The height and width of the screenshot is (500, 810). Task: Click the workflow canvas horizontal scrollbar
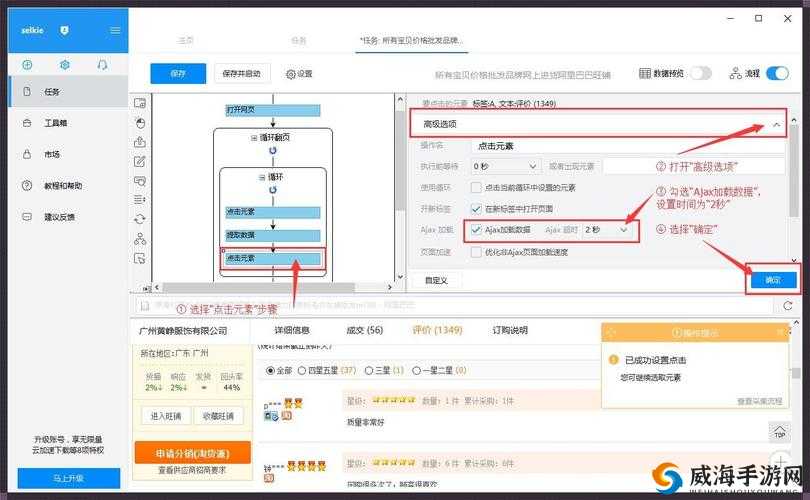(x=259, y=287)
